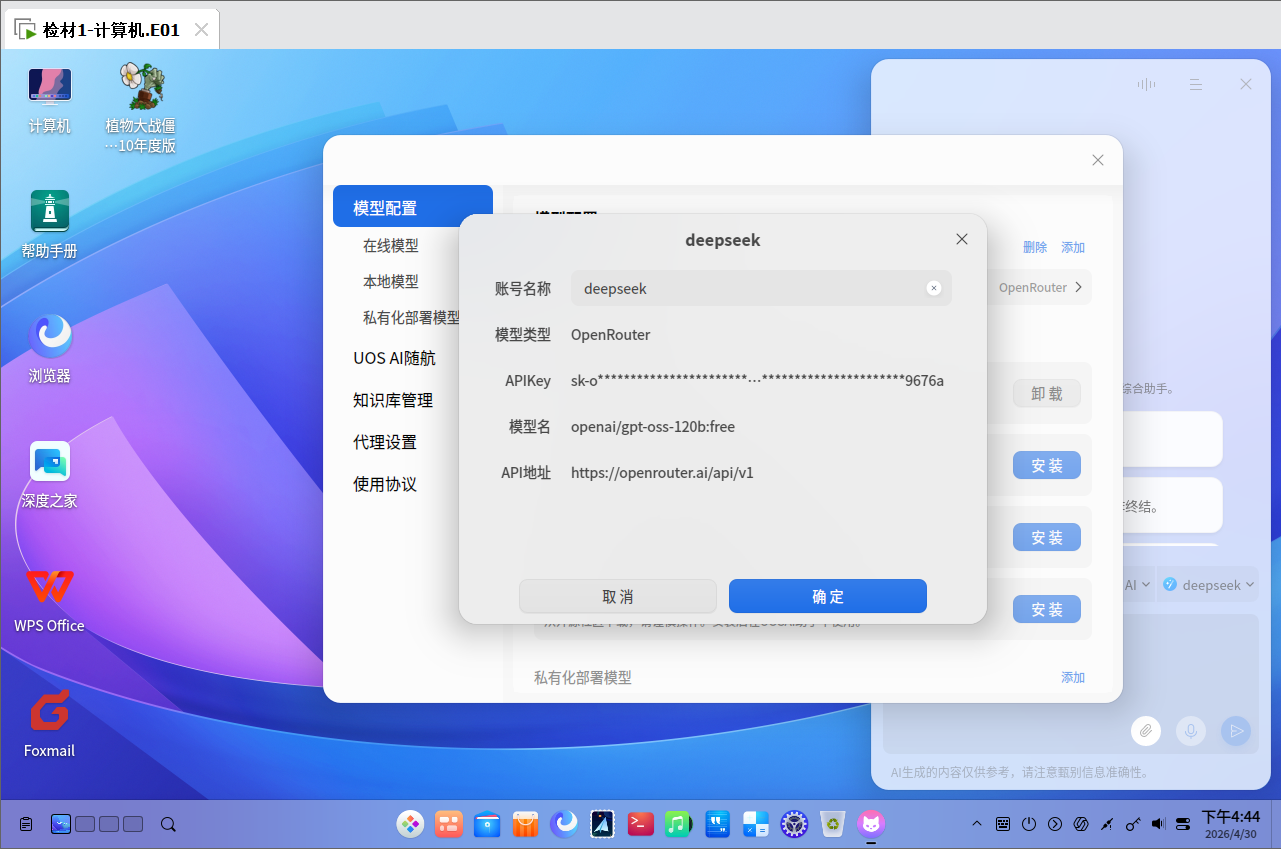Select 私有化部署模型 in the sidebar
This screenshot has width=1281, height=849.
pos(411,318)
